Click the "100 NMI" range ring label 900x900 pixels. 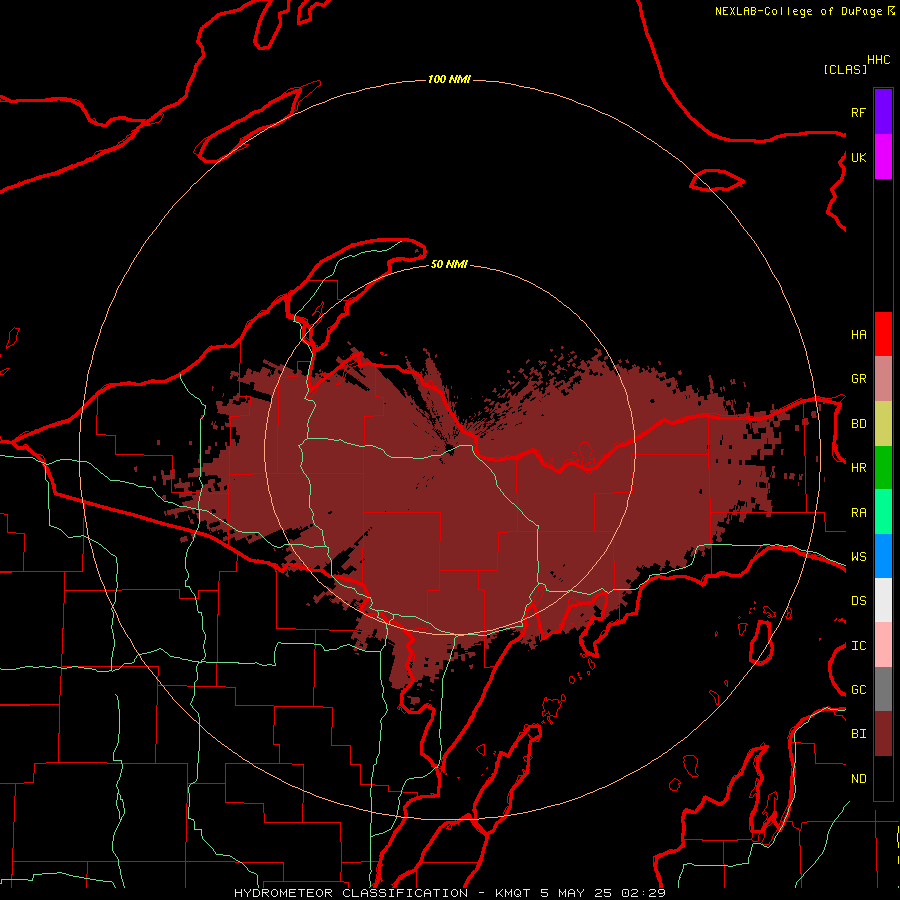tap(449, 79)
